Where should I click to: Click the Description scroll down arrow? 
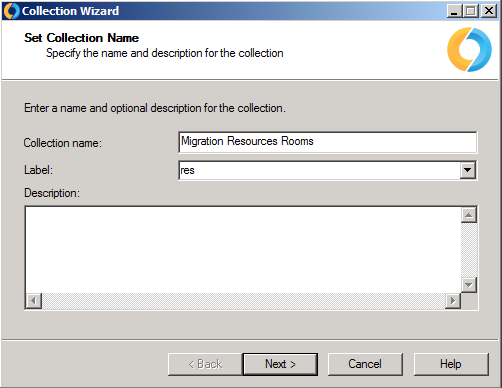point(469,285)
